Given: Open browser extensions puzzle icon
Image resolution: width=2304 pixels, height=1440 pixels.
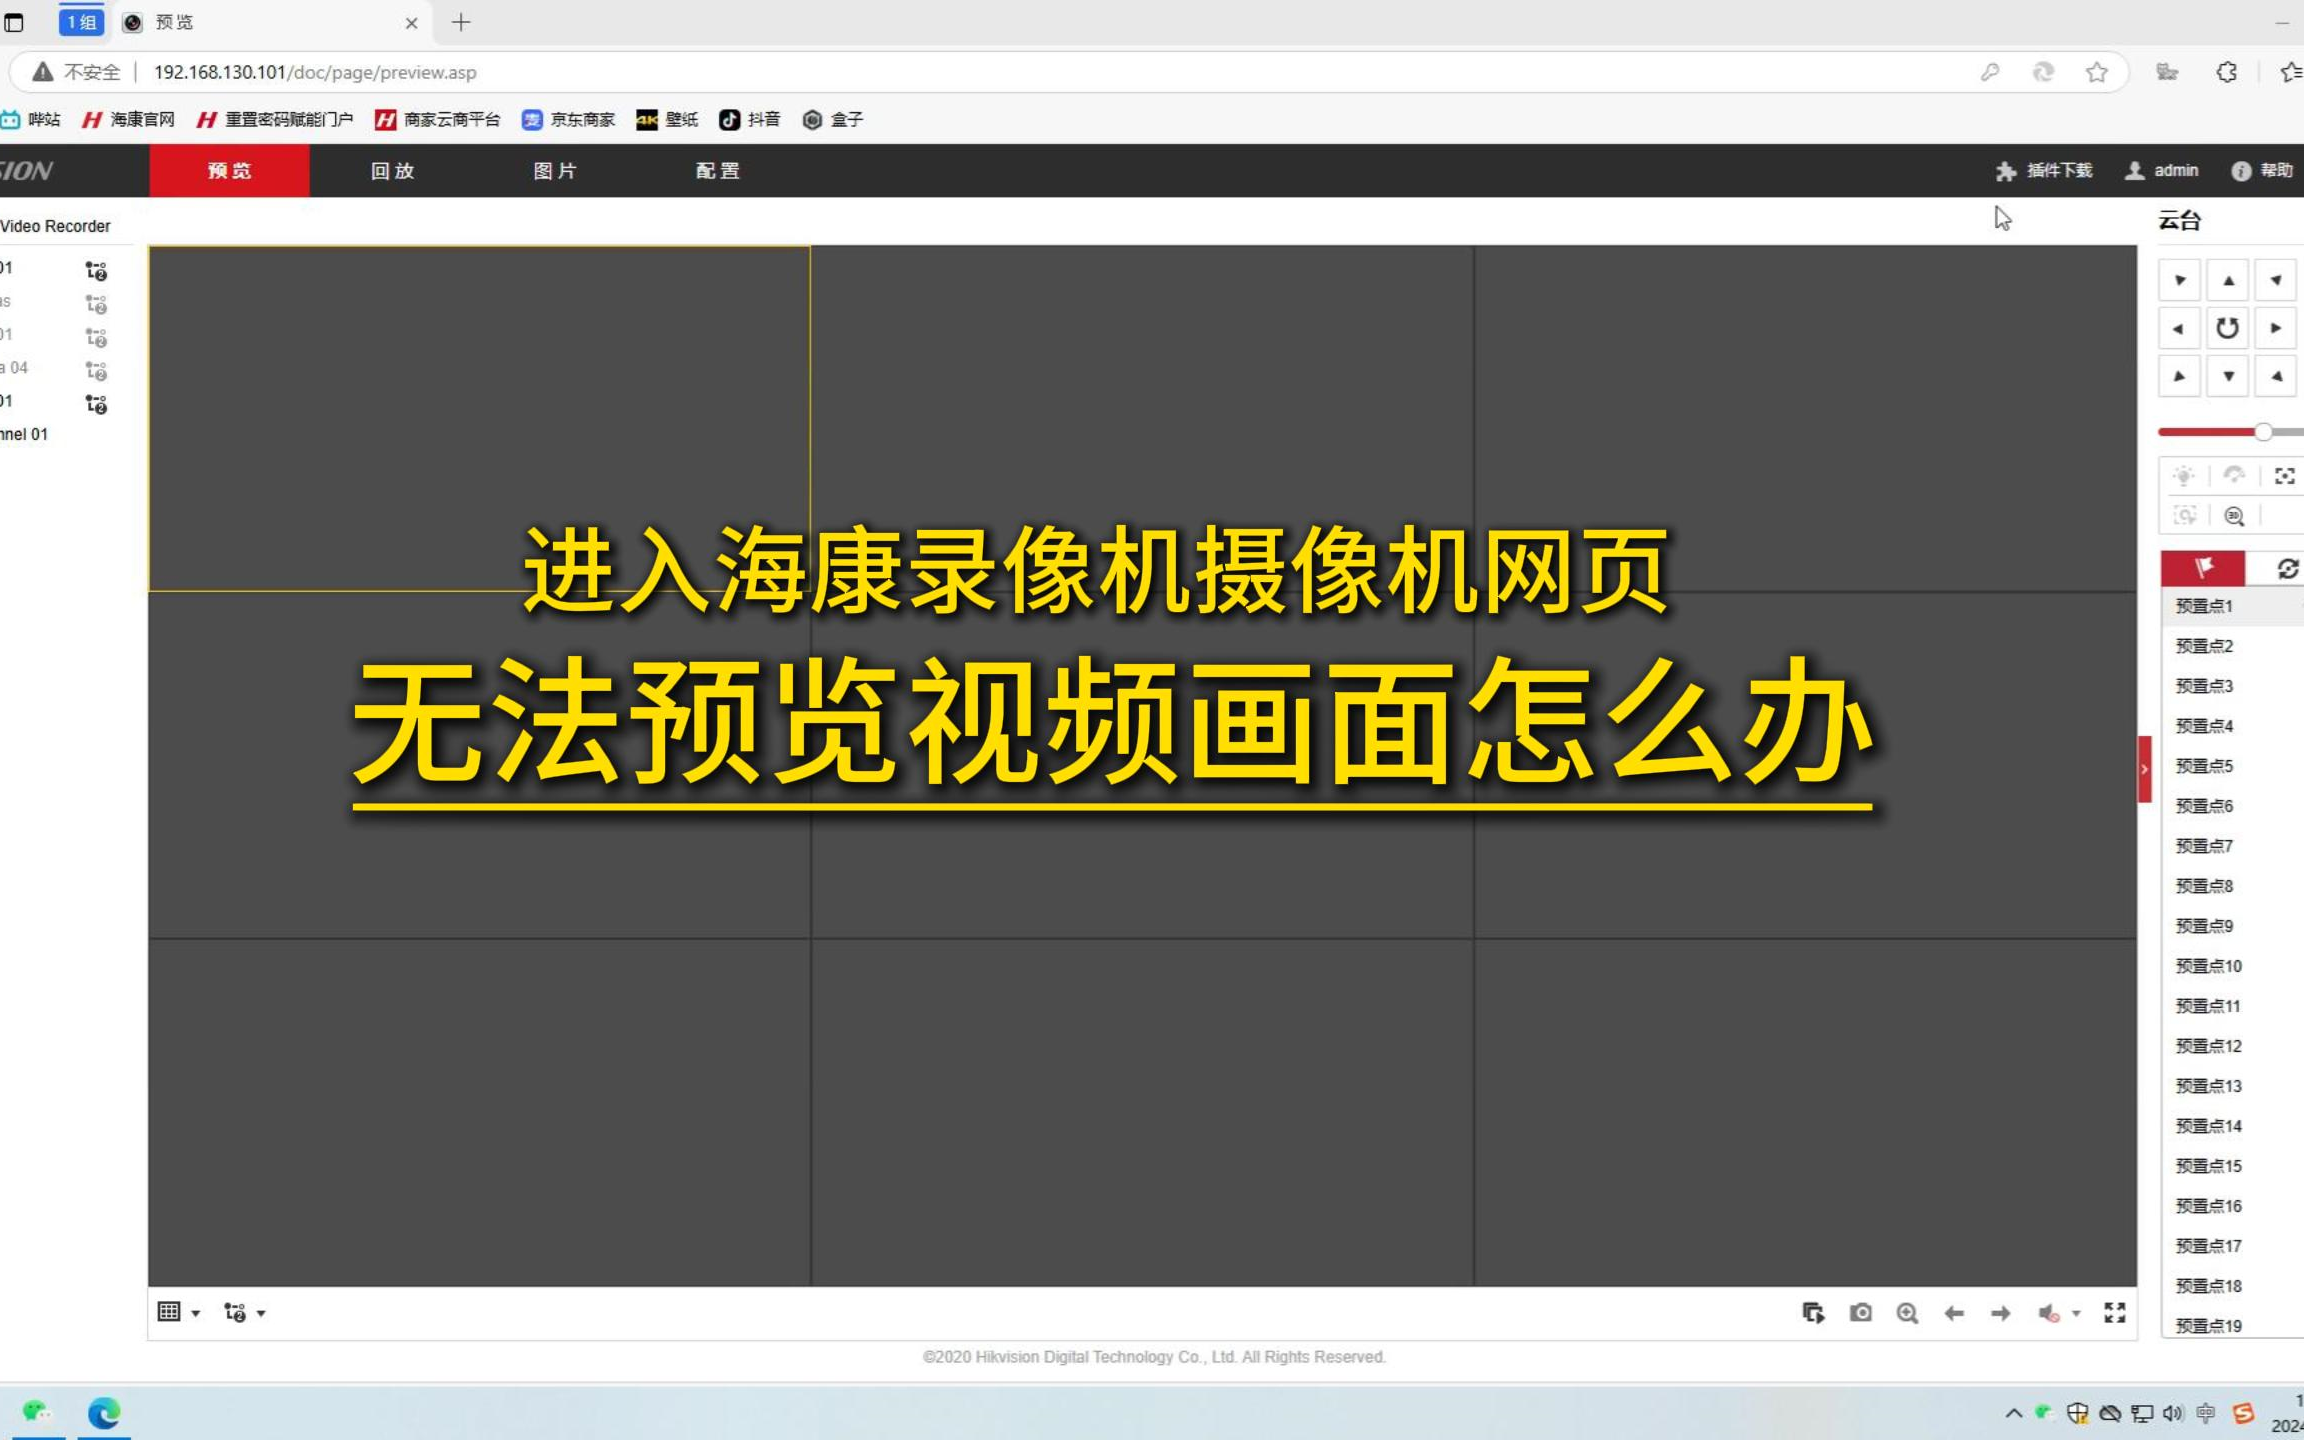Looking at the screenshot, I should click(2227, 73).
